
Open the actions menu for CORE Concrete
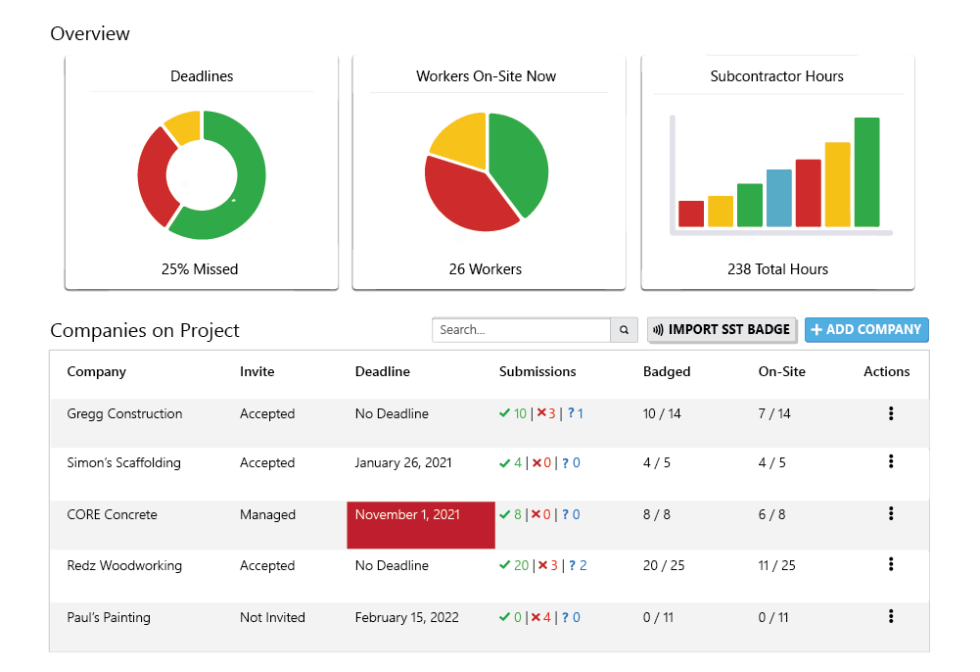(891, 514)
